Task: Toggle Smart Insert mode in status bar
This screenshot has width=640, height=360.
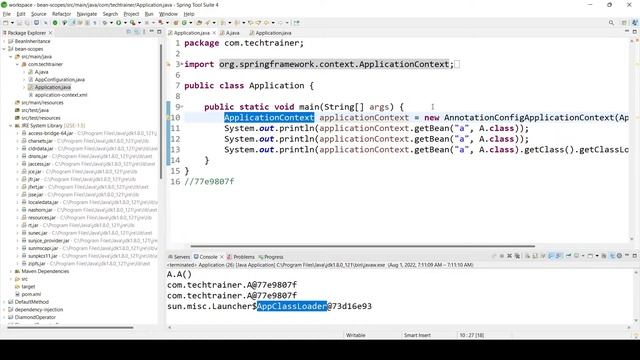Action: [x=417, y=335]
